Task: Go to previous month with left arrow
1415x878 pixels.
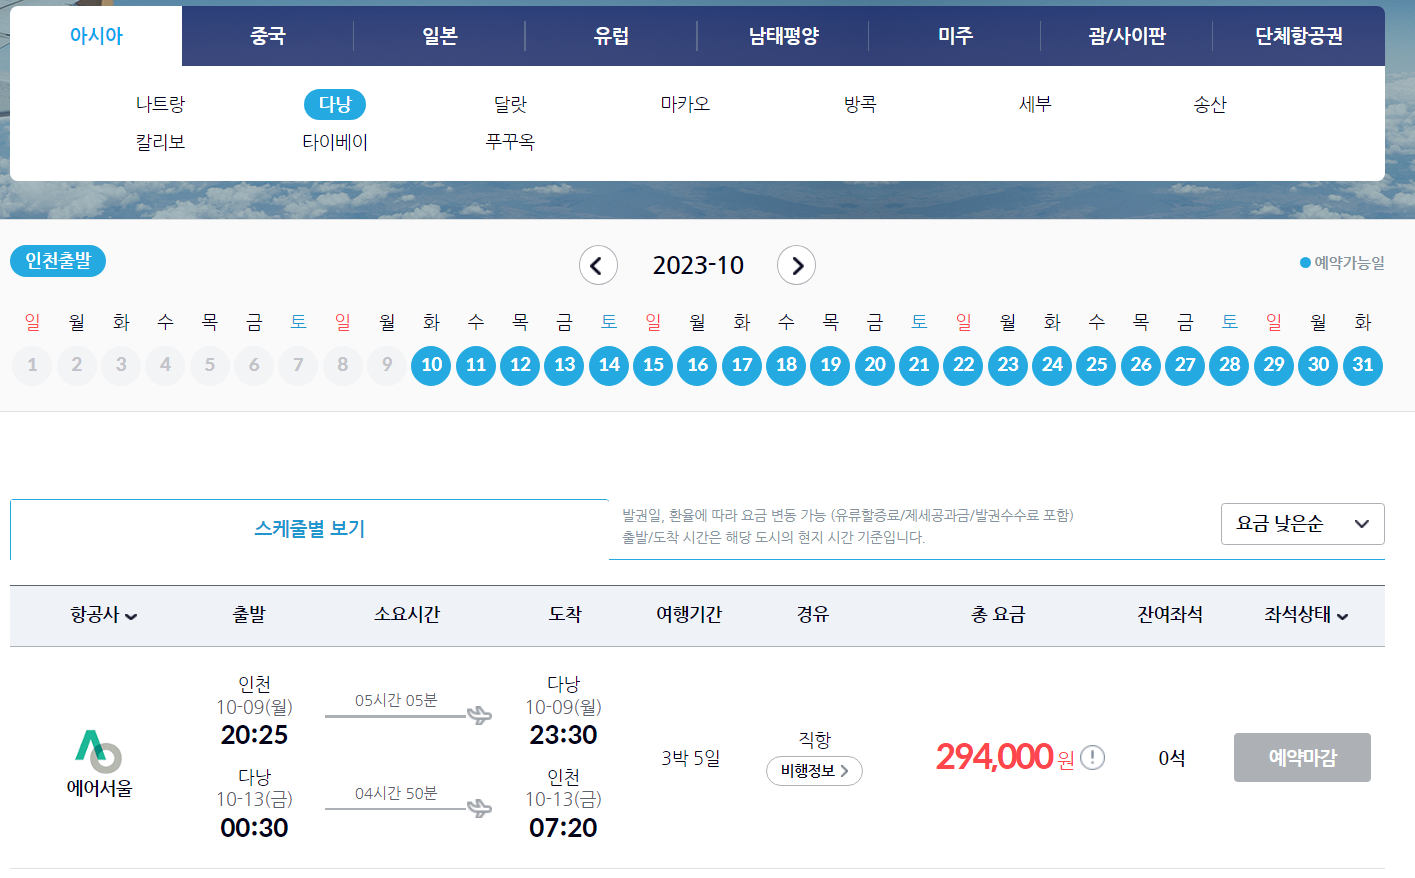Action: click(x=598, y=265)
